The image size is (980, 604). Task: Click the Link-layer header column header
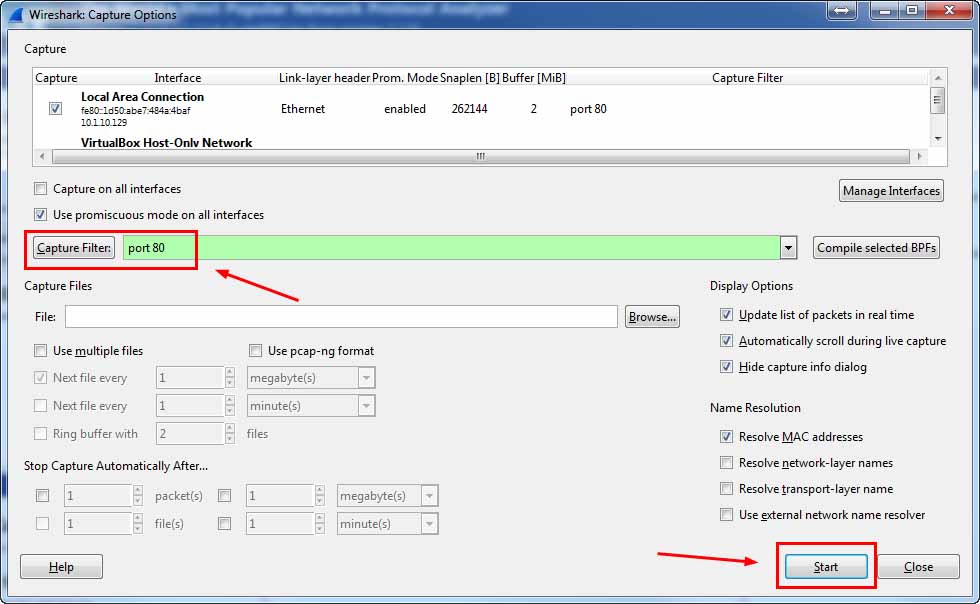point(324,78)
